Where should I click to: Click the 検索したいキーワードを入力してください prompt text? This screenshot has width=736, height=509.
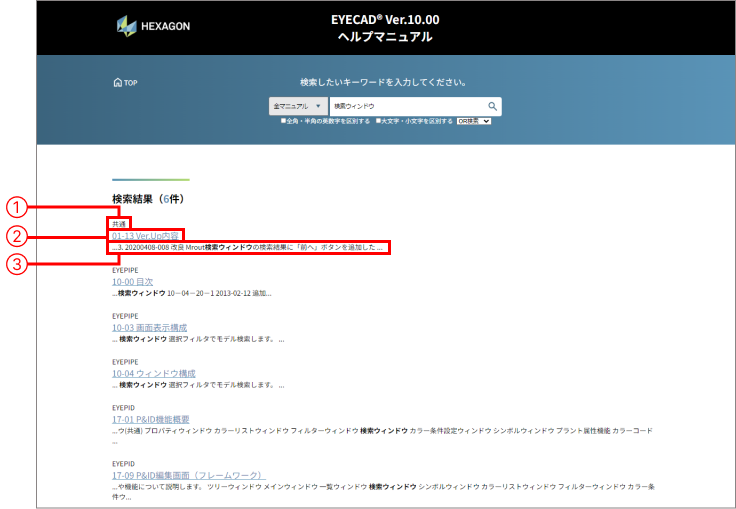click(384, 82)
